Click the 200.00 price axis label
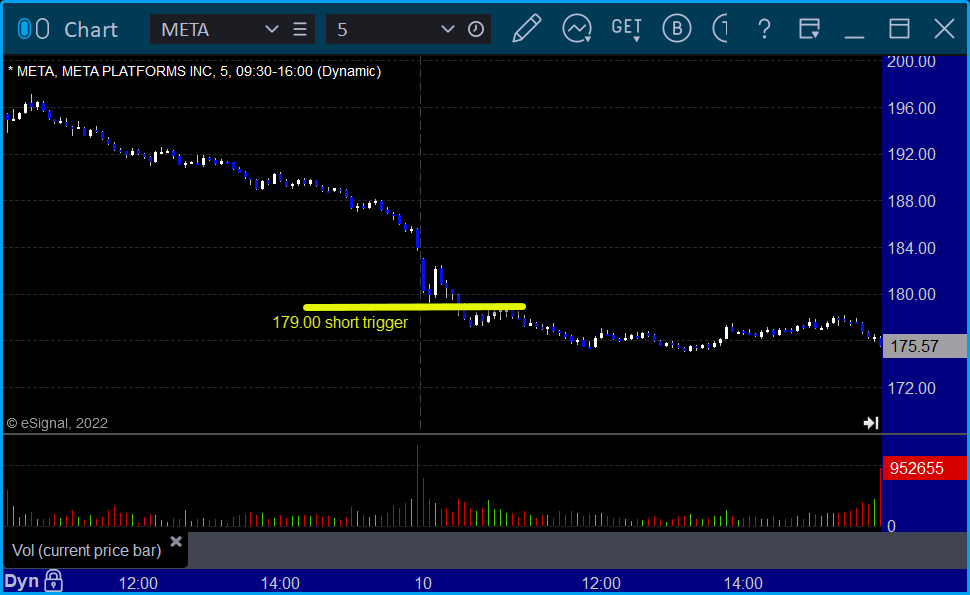The height and width of the screenshot is (595, 970). click(911, 62)
